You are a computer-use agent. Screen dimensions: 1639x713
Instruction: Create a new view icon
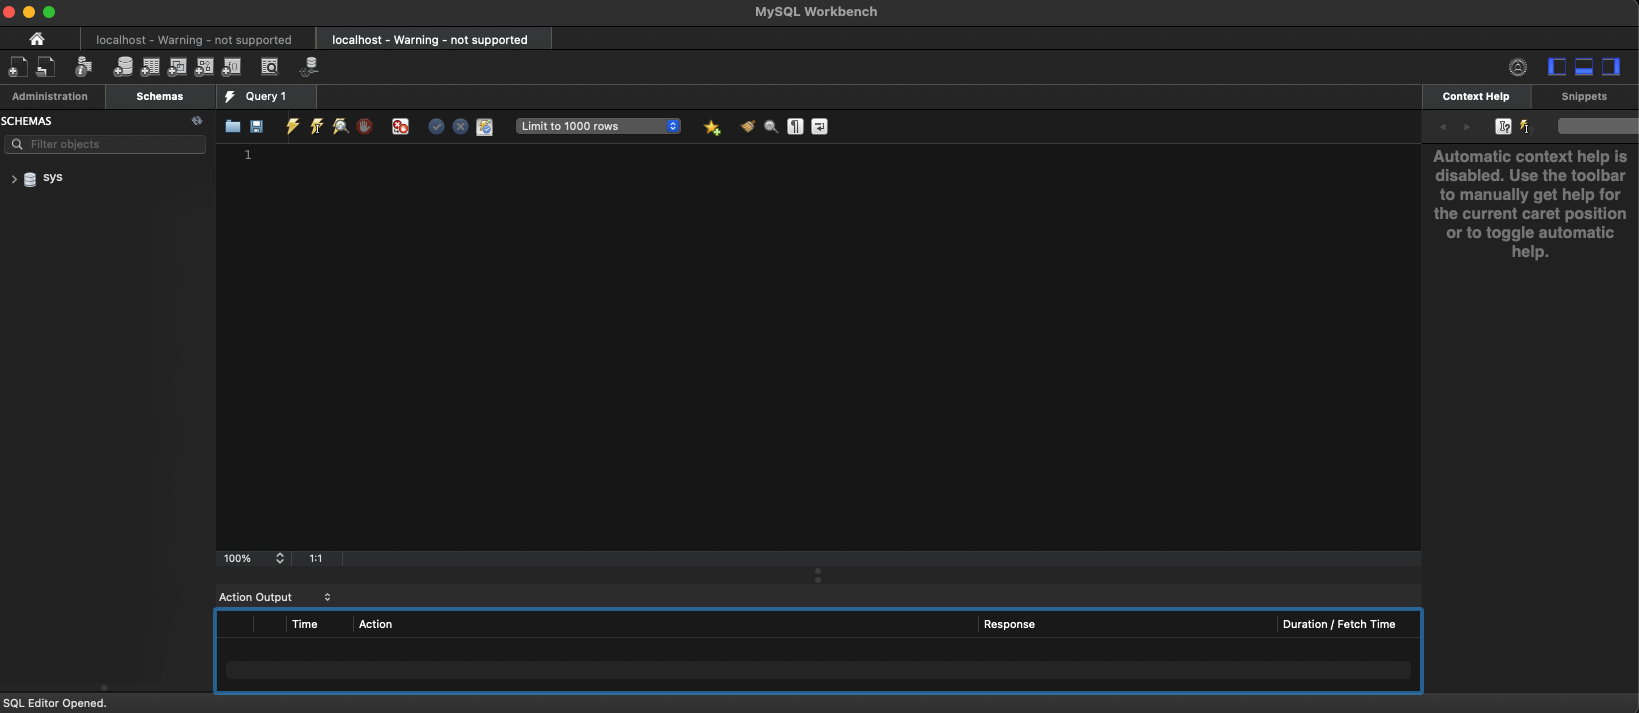pos(177,67)
